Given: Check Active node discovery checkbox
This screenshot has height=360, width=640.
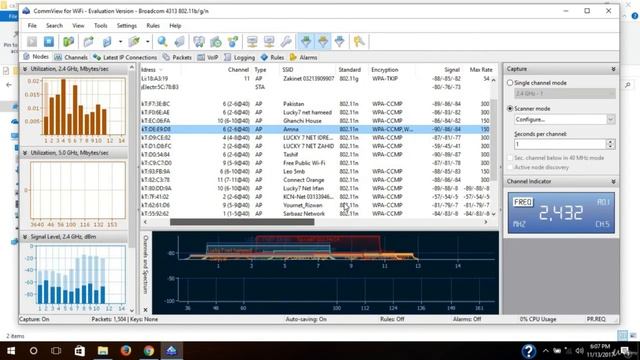Looking at the screenshot, I should [510, 167].
